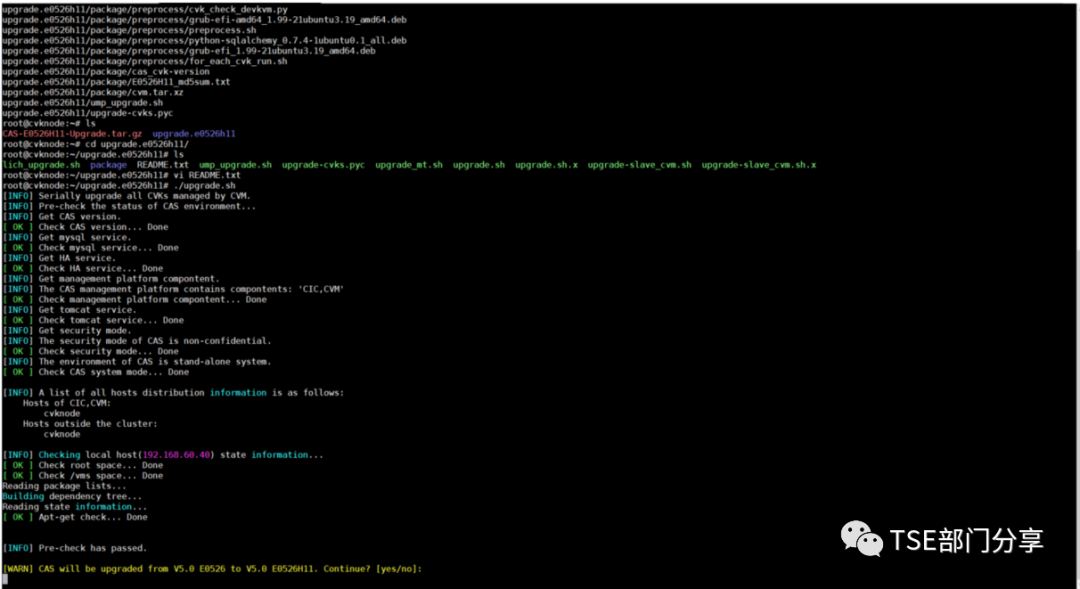Click 'Check root space... Done' line
Image resolution: width=1080 pixels, height=589 pixels.
pyautogui.click(x=82, y=465)
